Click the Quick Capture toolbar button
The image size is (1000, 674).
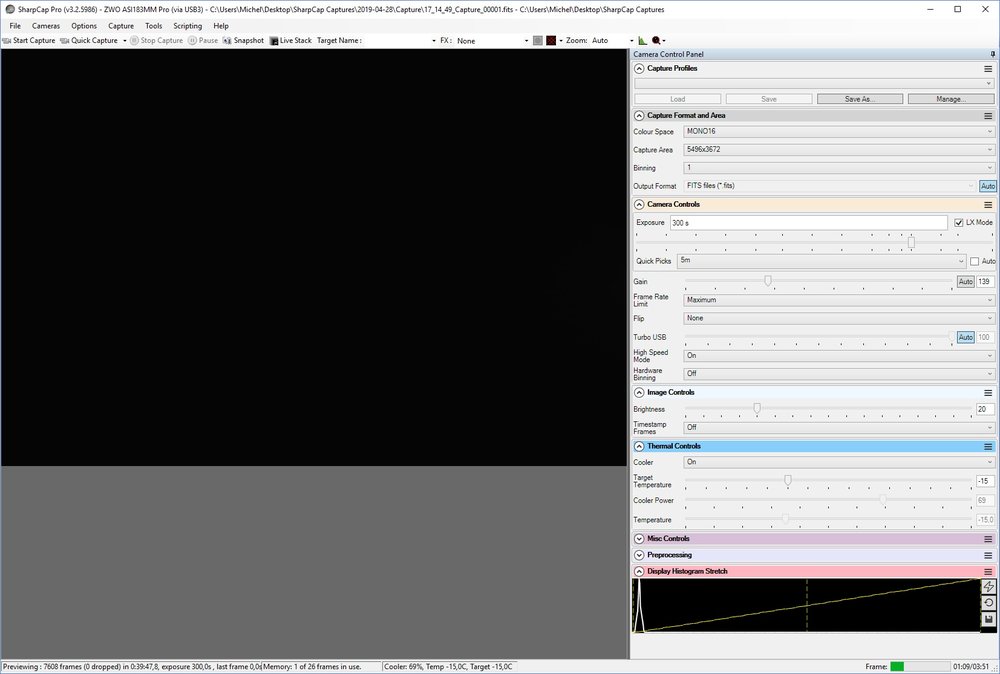click(89, 40)
